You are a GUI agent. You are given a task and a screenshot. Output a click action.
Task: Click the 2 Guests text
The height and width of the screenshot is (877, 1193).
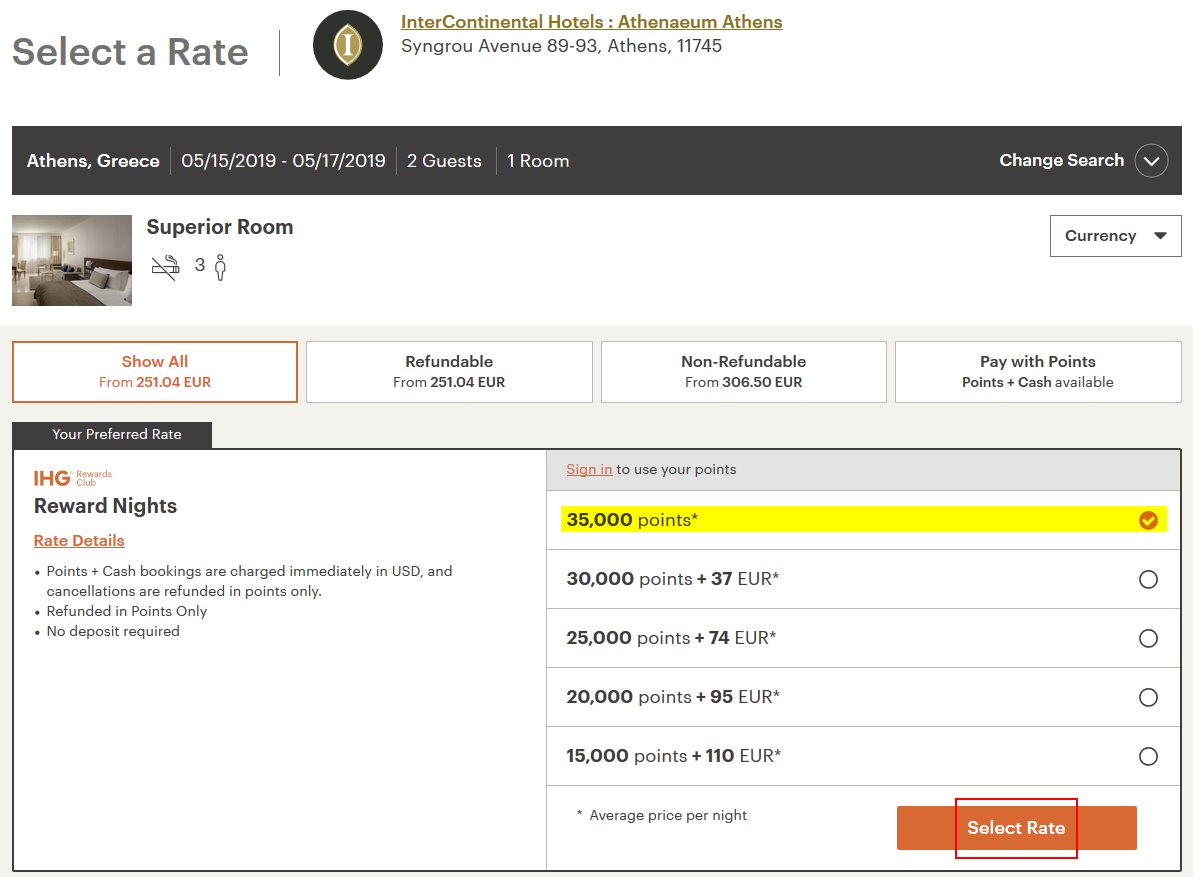444,161
